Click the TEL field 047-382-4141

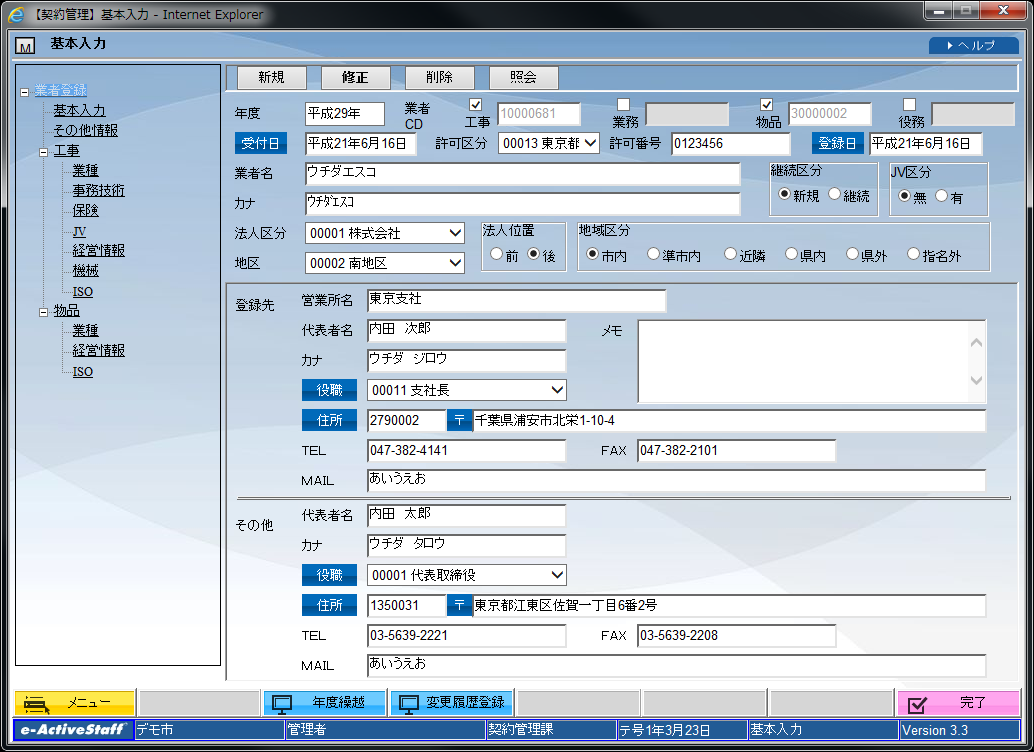[466, 451]
